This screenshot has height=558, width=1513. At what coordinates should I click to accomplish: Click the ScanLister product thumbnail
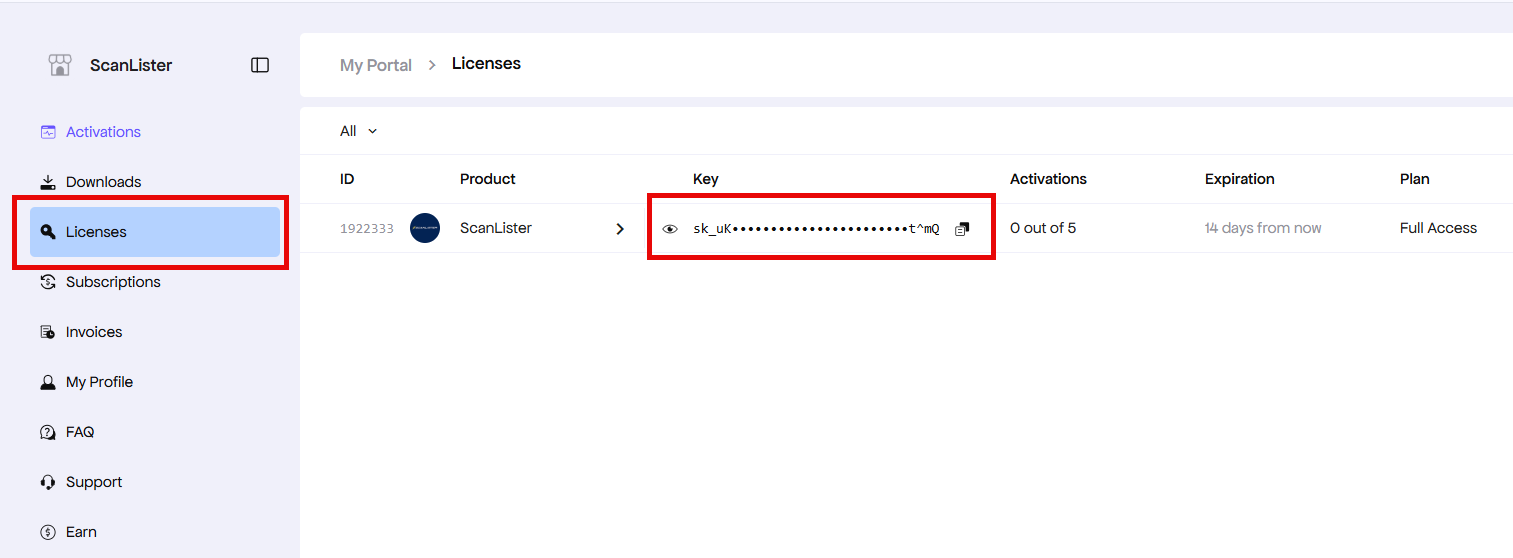tap(425, 228)
